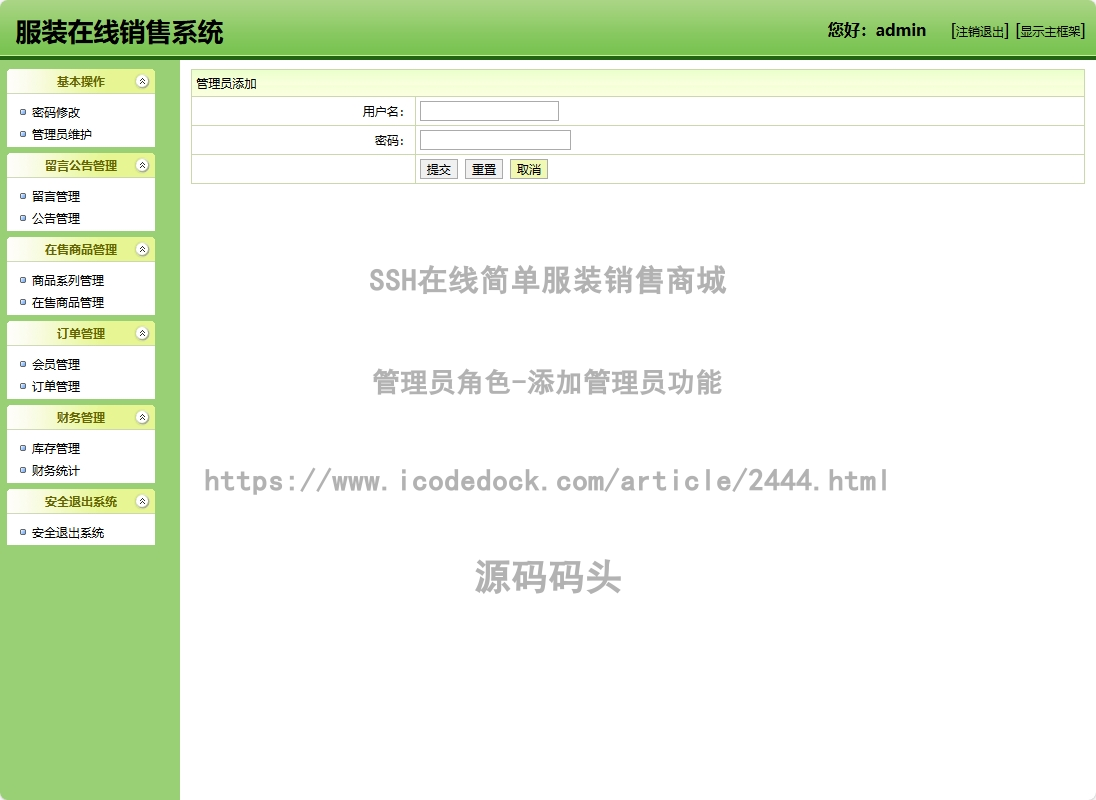
Task: Open 商品系列管理 link
Action: (x=68, y=281)
